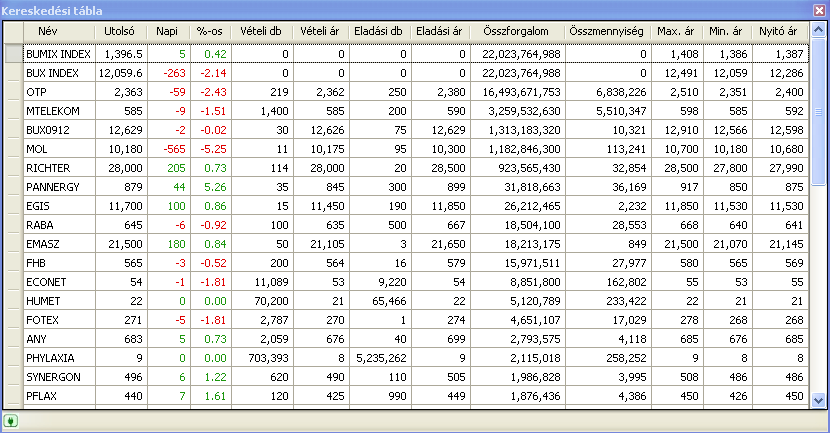Click FOTEX turnover 4,651,107
The width and height of the screenshot is (830, 433).
pyautogui.click(x=535, y=320)
